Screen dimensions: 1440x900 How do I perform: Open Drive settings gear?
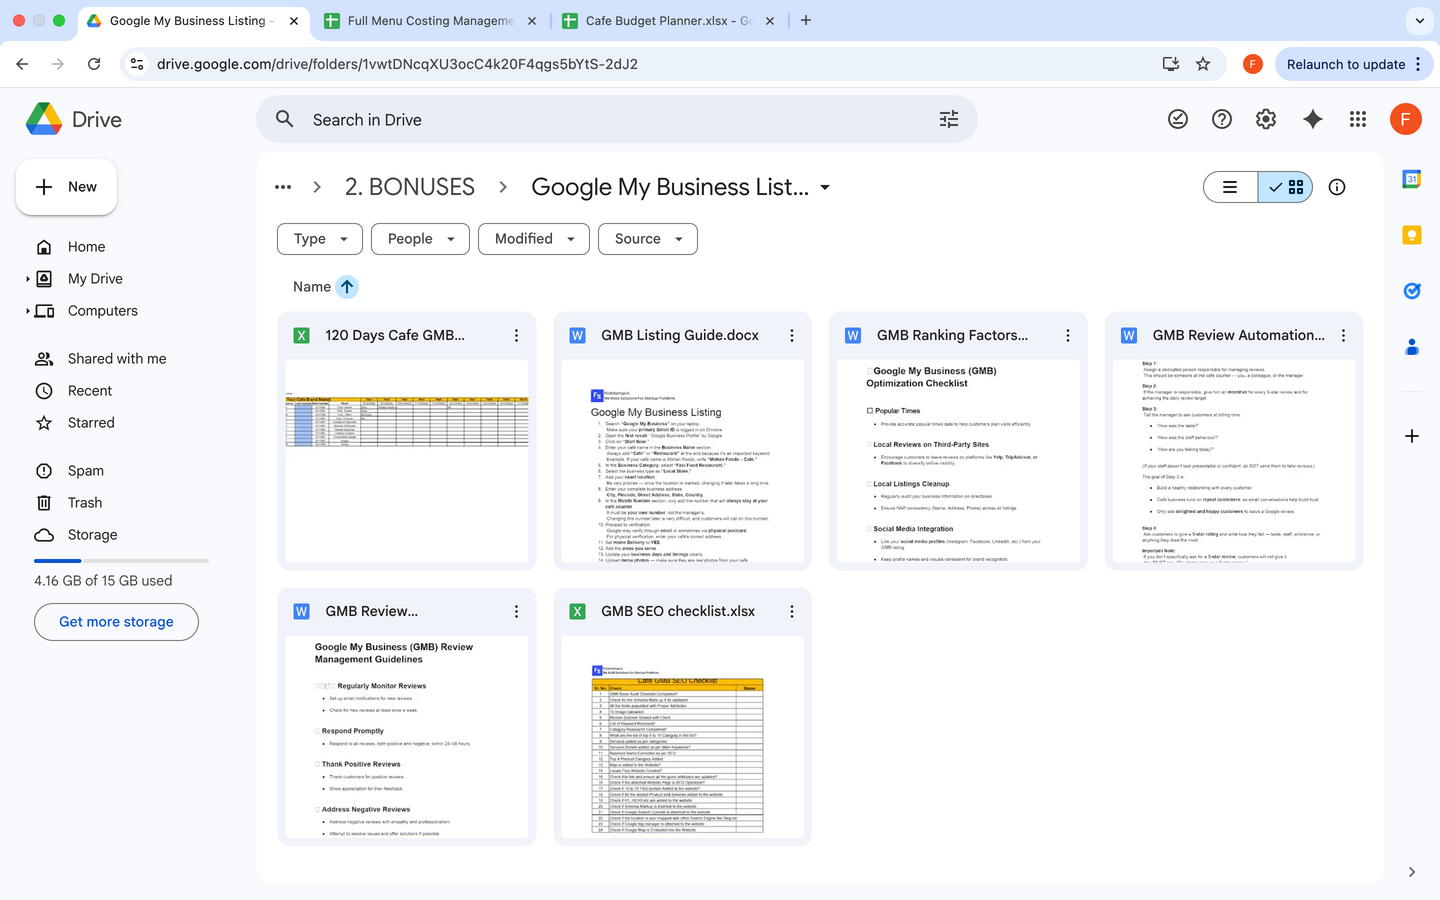click(1266, 120)
